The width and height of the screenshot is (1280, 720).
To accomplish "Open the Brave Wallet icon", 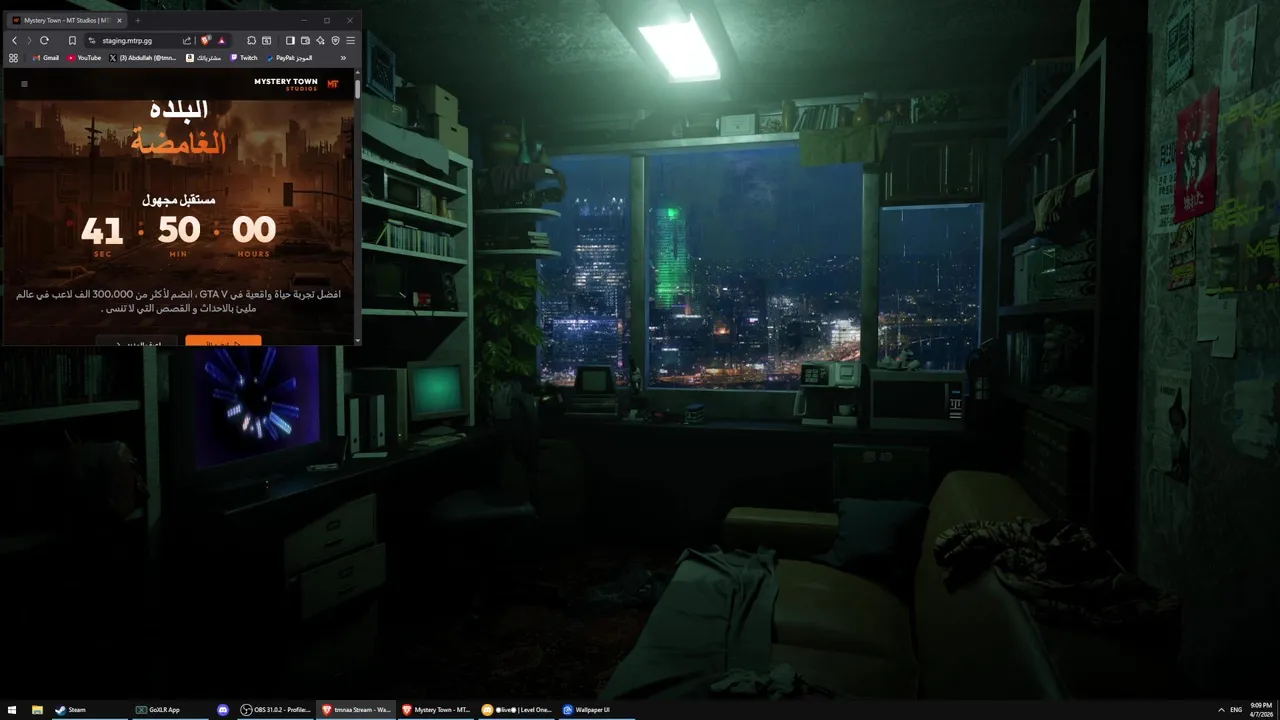I will pos(305,41).
